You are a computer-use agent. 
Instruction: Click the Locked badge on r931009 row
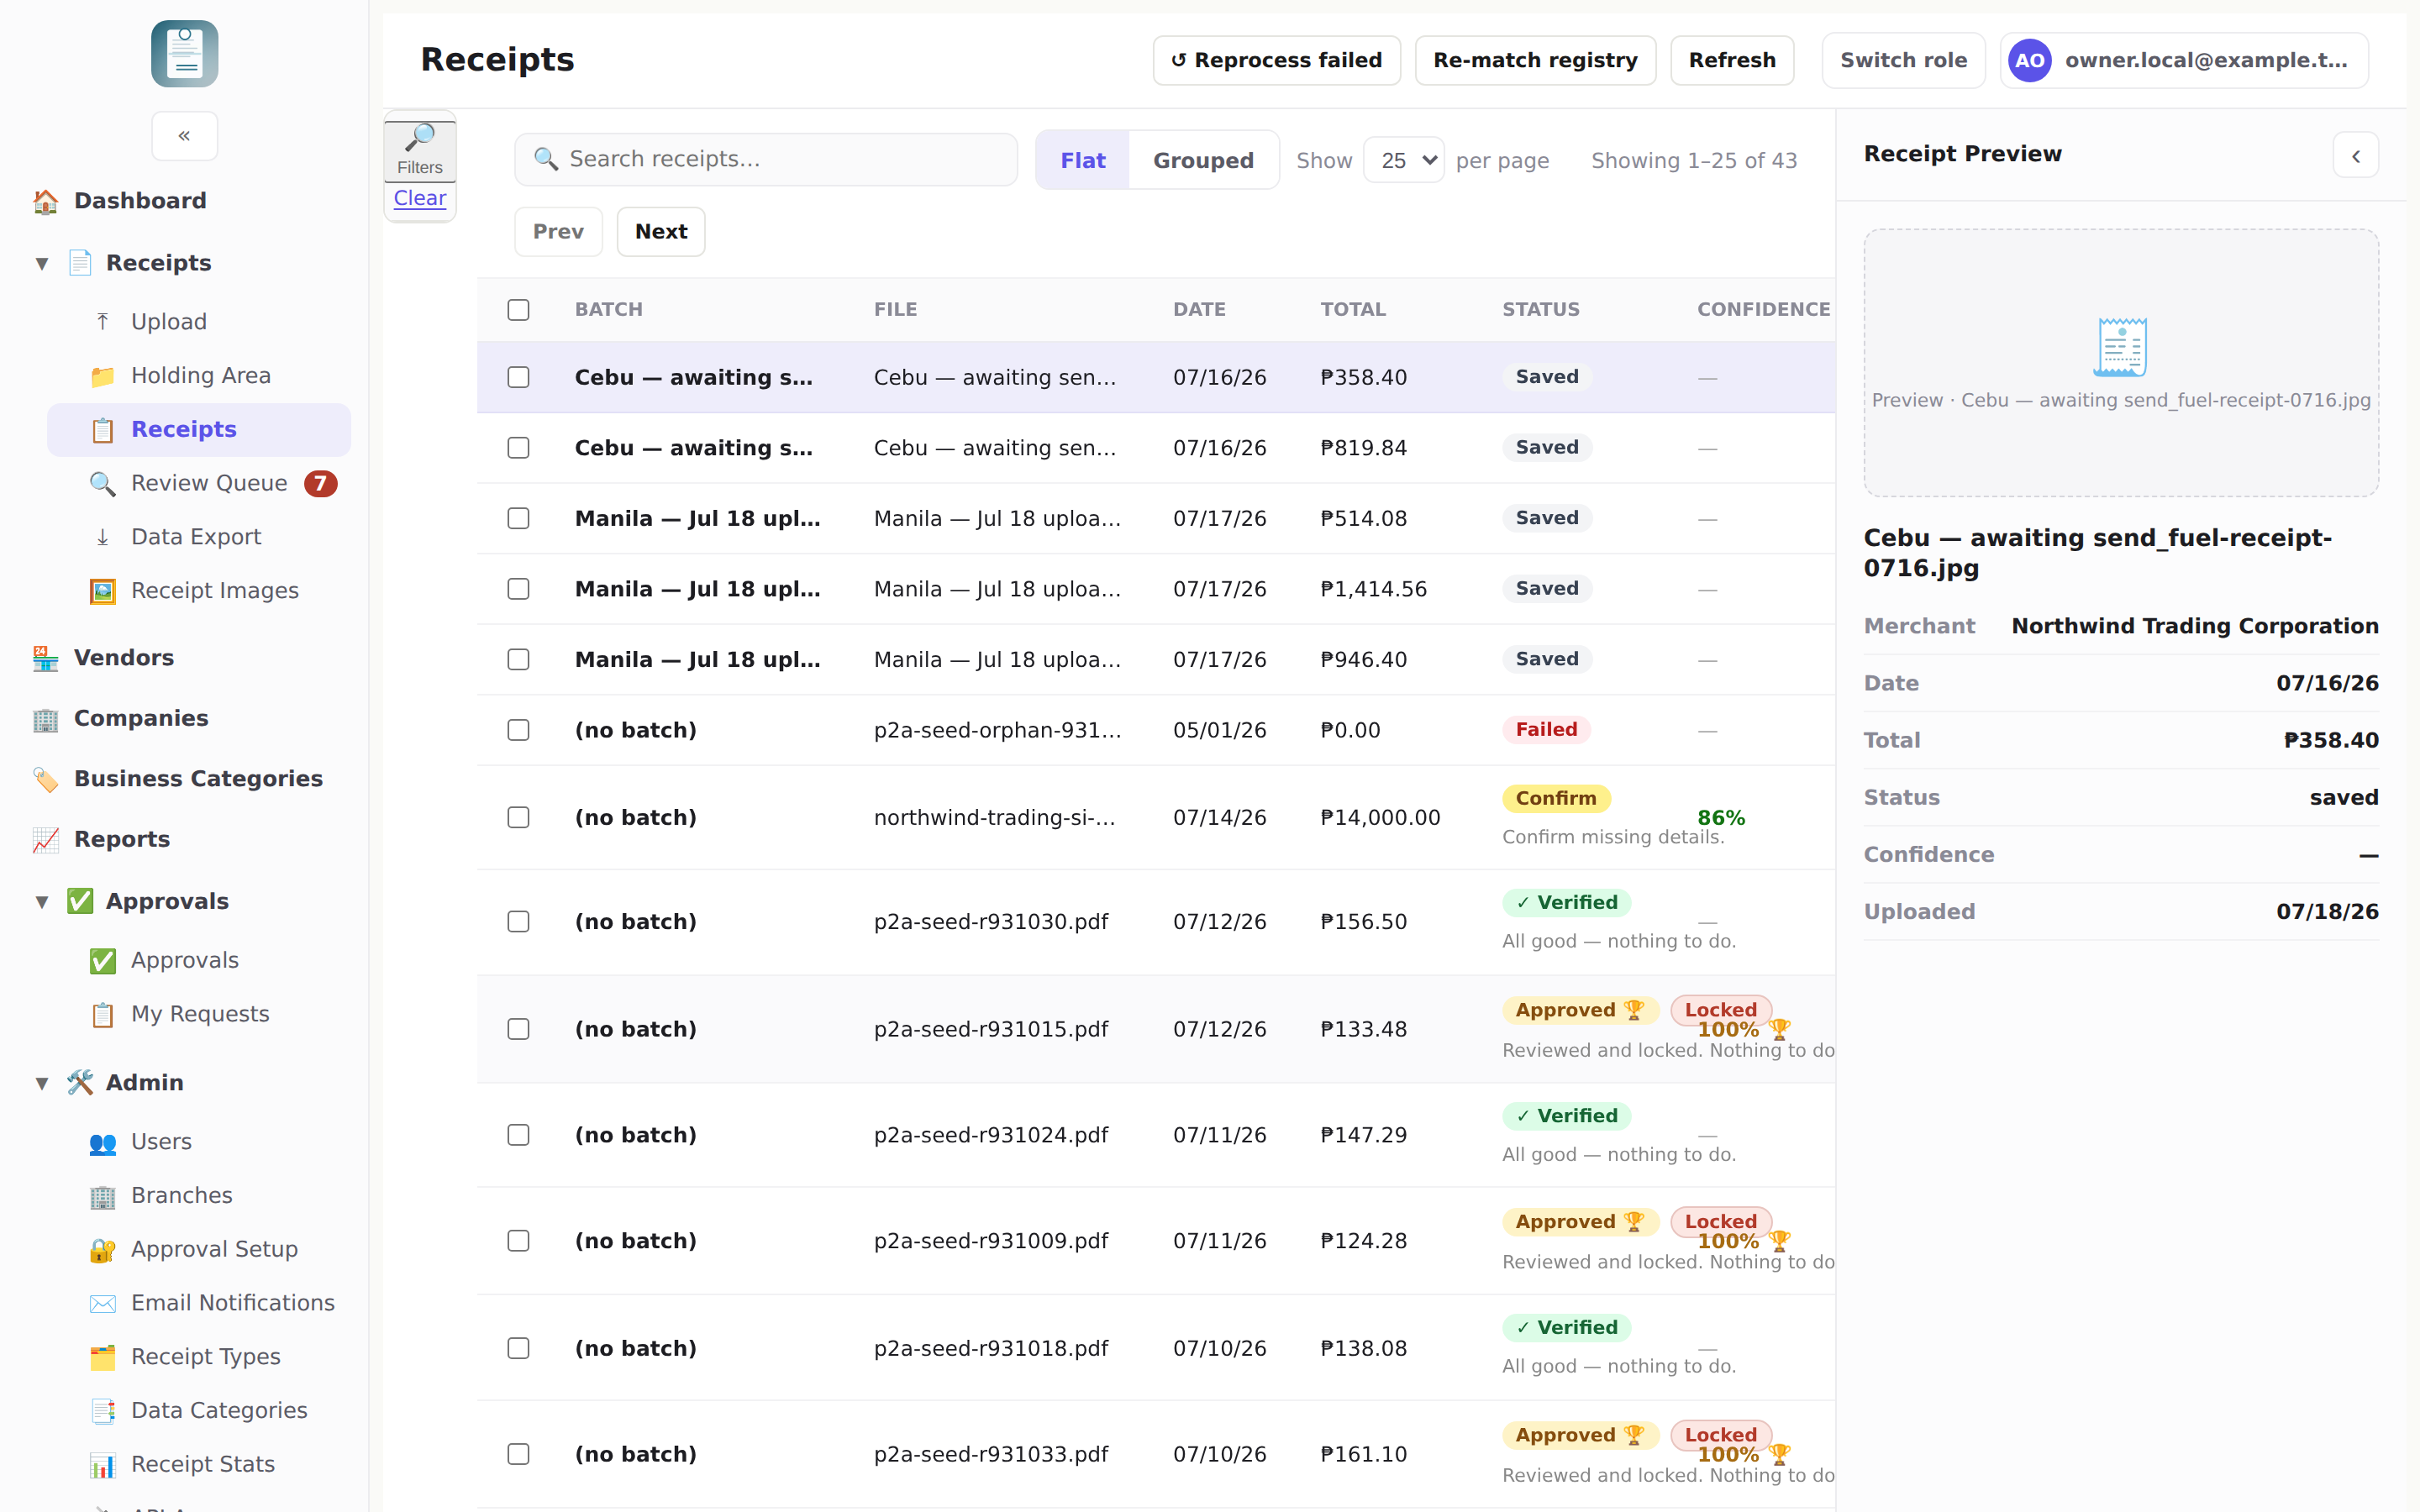(1720, 1222)
